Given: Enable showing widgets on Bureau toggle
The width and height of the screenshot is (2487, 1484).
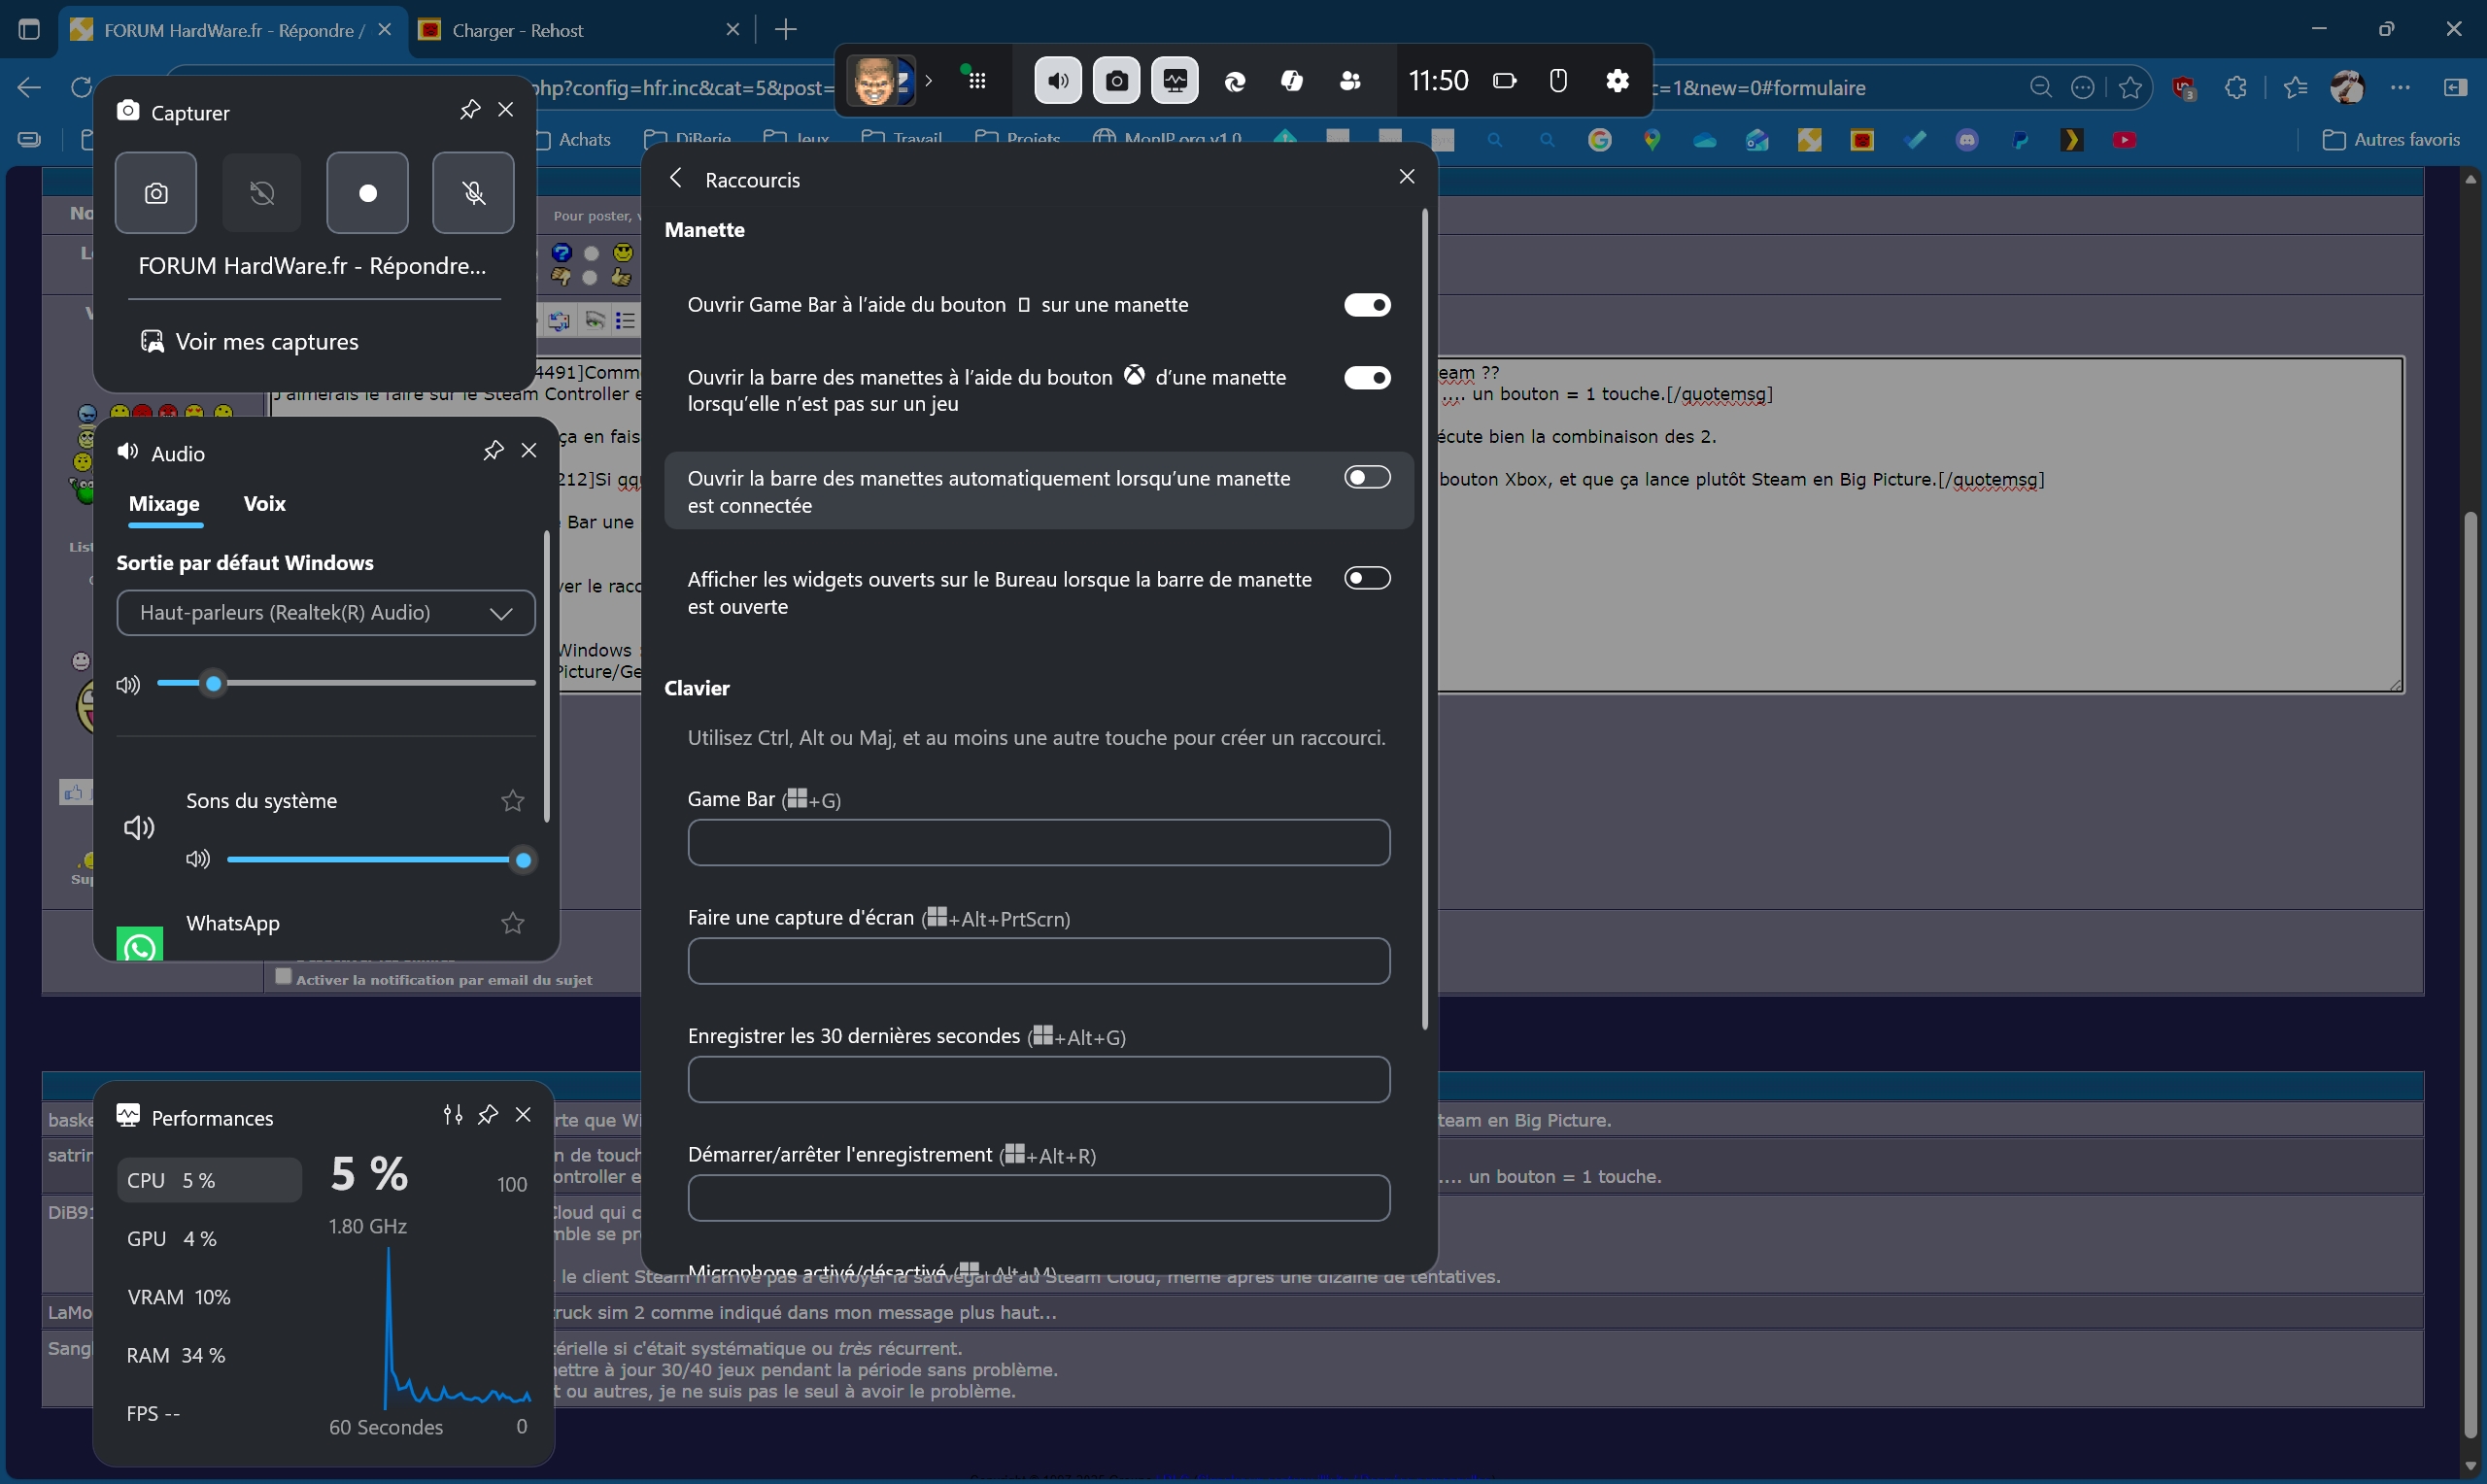Looking at the screenshot, I should 1366,579.
